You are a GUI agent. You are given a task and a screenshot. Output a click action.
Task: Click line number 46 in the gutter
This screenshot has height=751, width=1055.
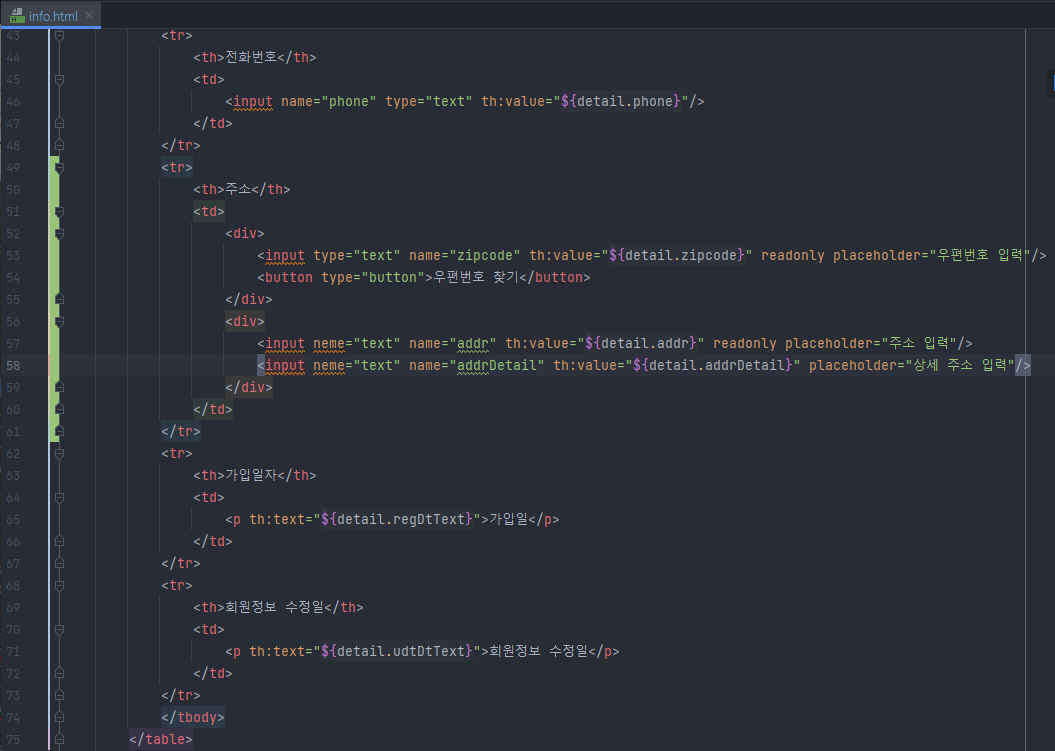coord(13,102)
